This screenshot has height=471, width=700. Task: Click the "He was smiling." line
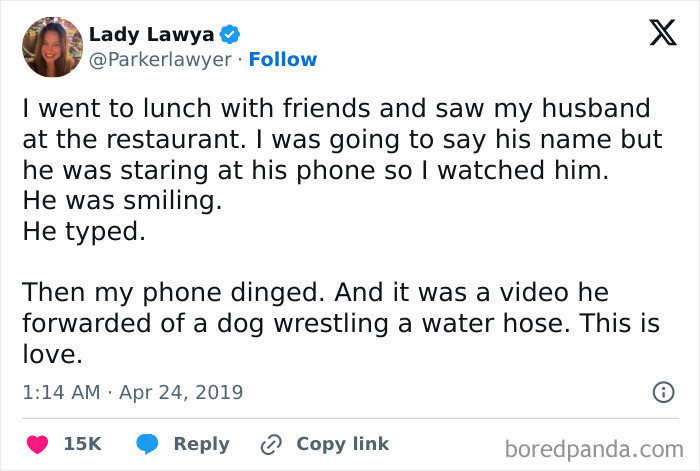[x=118, y=202]
